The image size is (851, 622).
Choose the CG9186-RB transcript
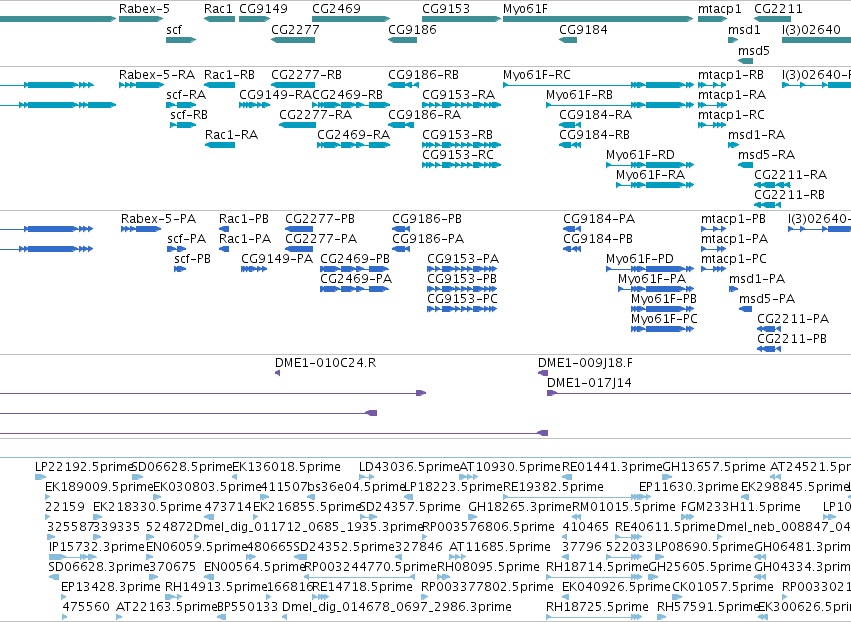404,85
